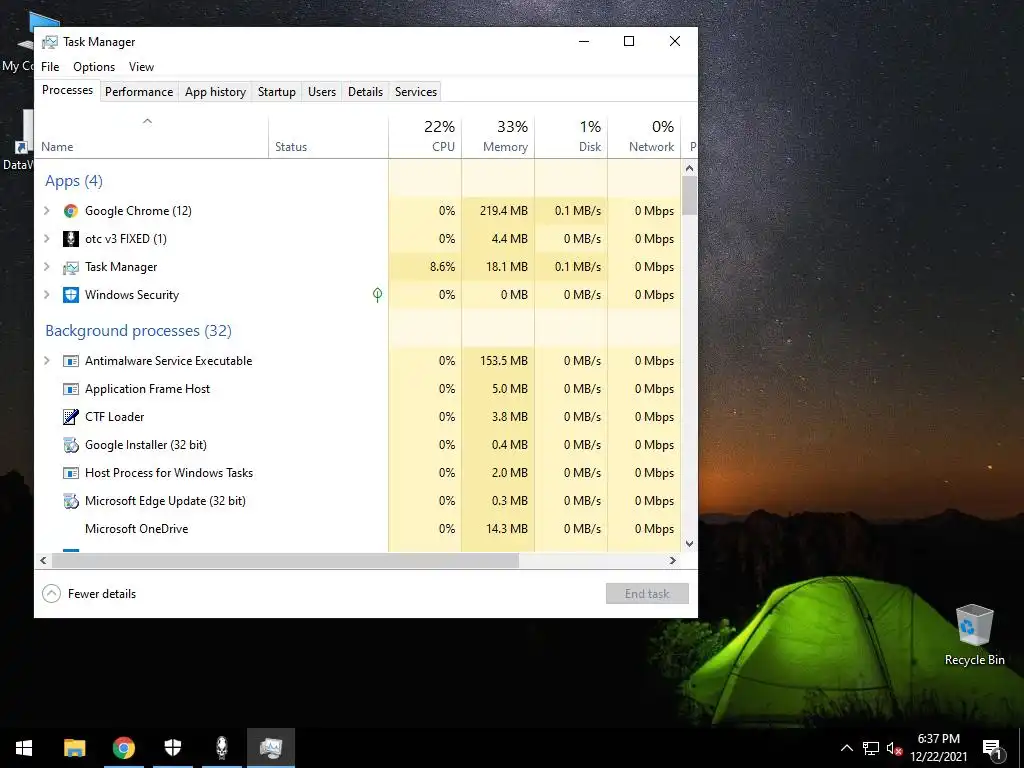The width and height of the screenshot is (1024, 768).
Task: Click the network status tray icon
Action: [871, 748]
